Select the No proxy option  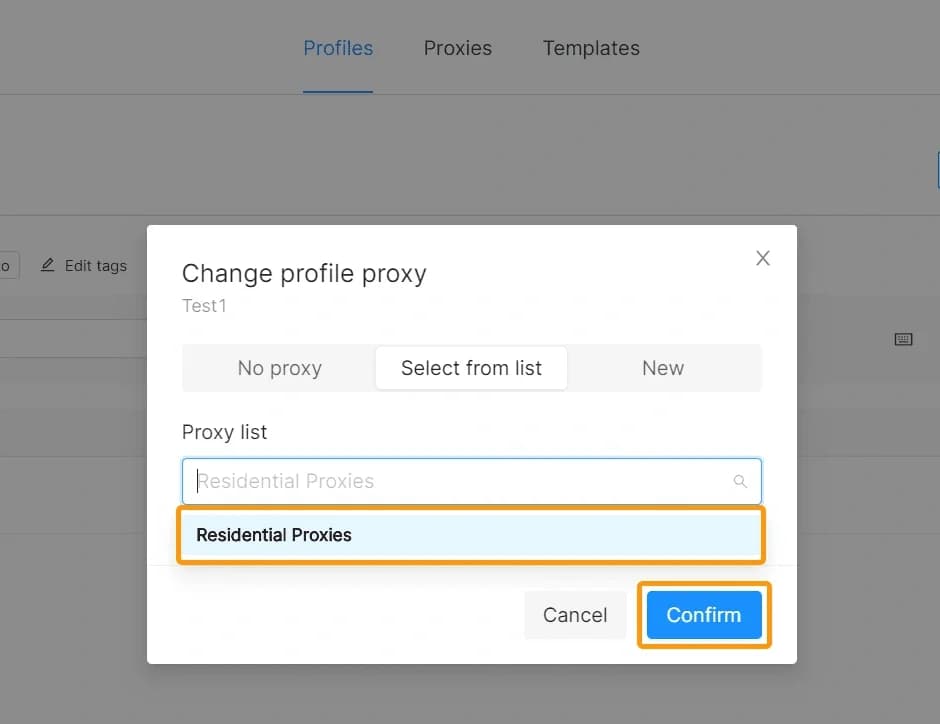(x=279, y=368)
